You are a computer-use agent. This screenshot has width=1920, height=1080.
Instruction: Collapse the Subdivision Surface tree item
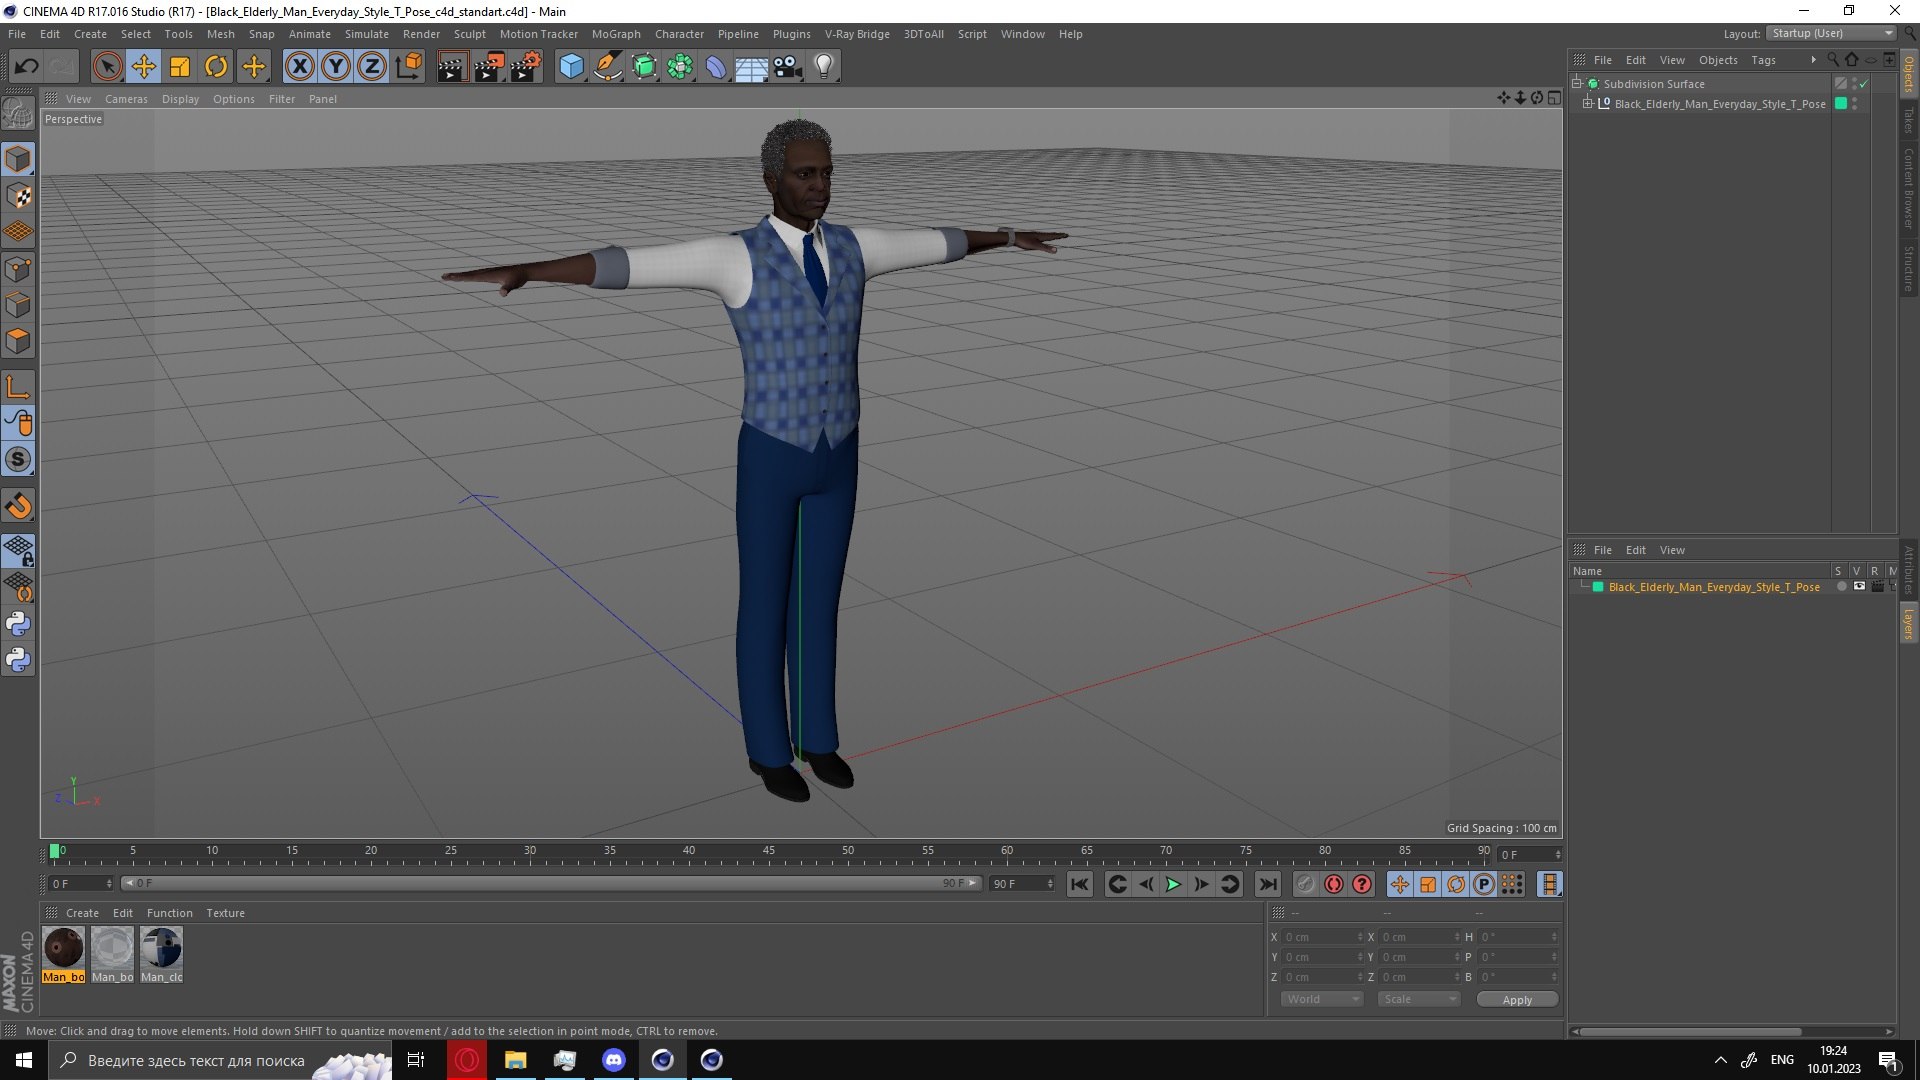point(1577,83)
